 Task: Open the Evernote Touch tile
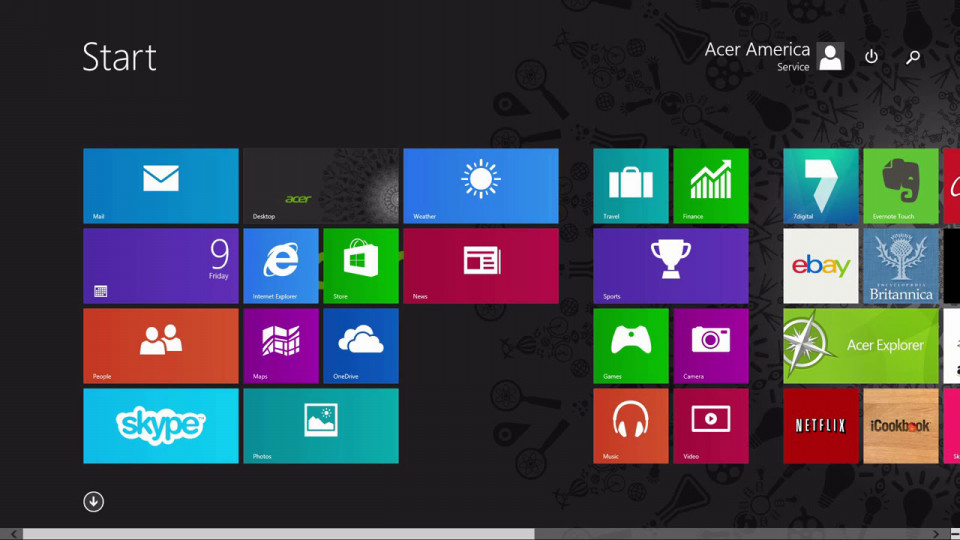pyautogui.click(x=901, y=186)
